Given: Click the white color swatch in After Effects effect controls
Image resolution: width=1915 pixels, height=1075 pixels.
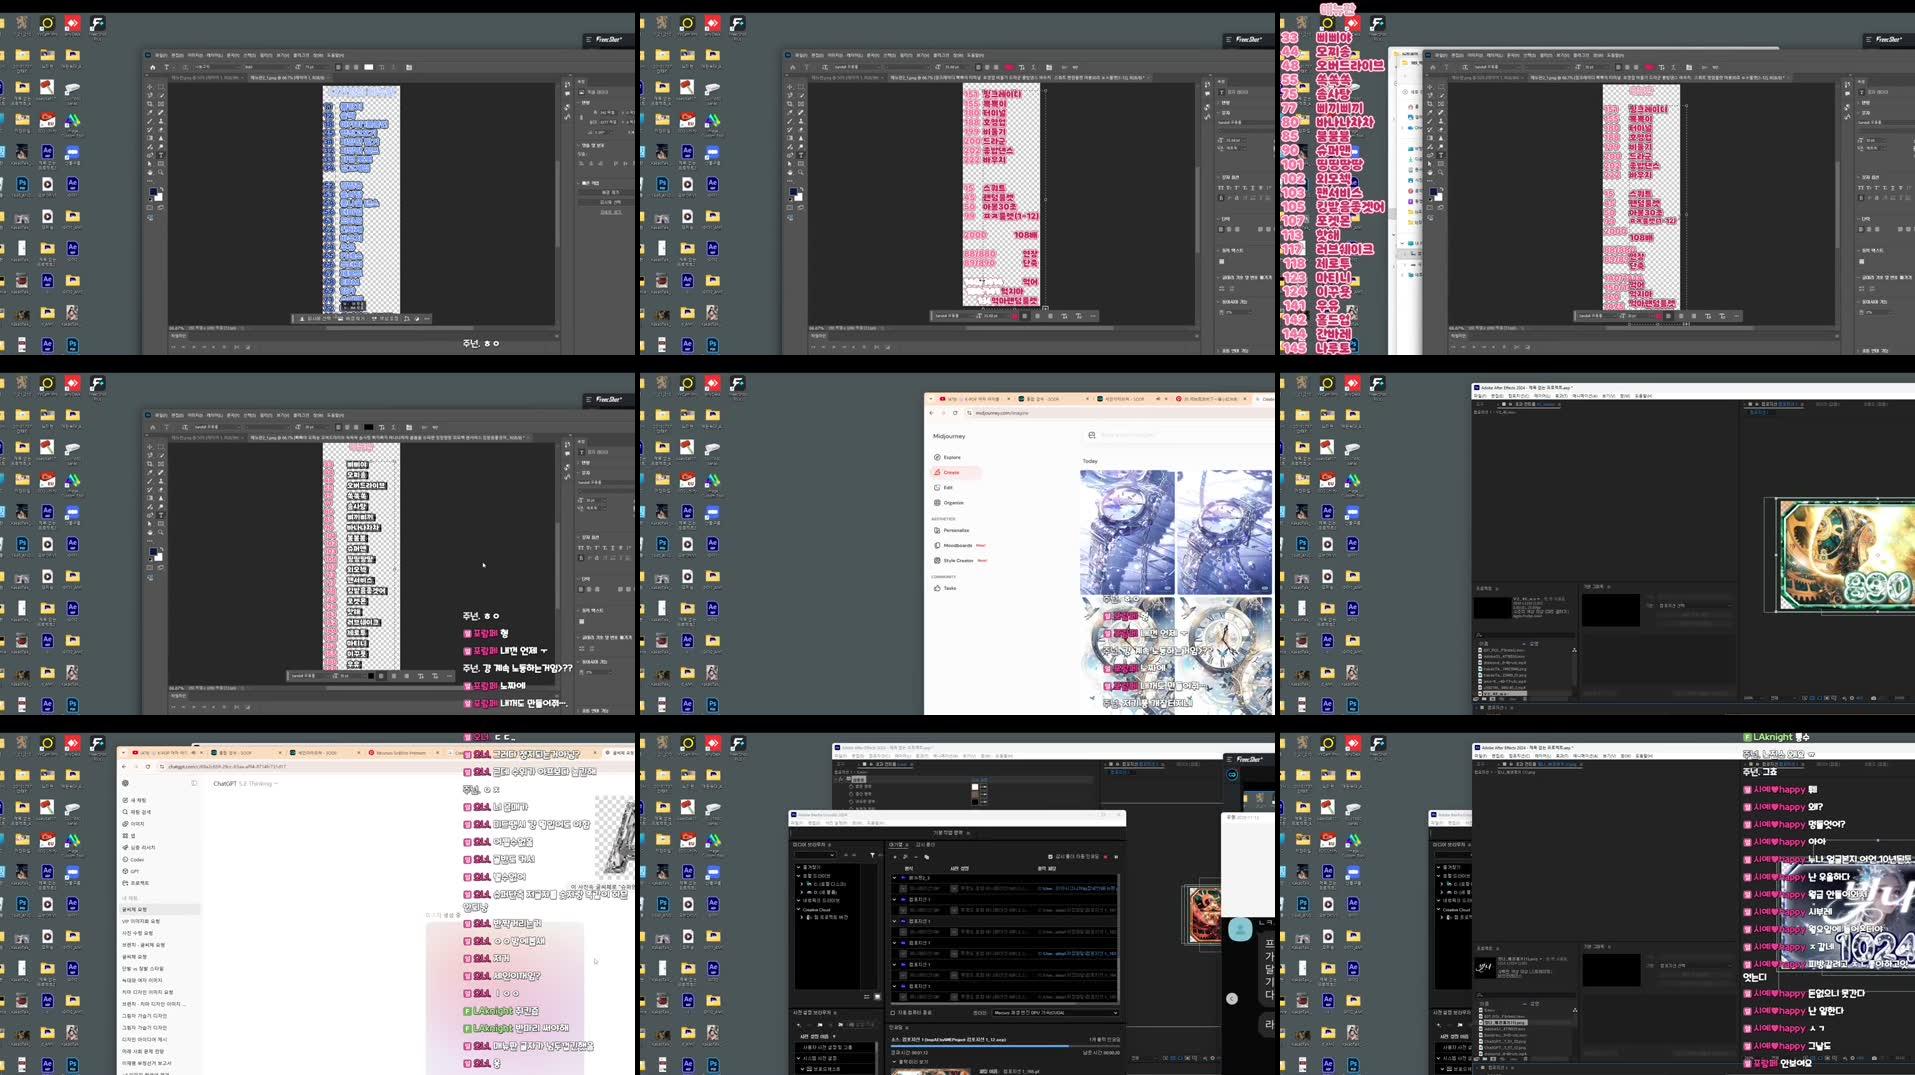Looking at the screenshot, I should point(975,786).
